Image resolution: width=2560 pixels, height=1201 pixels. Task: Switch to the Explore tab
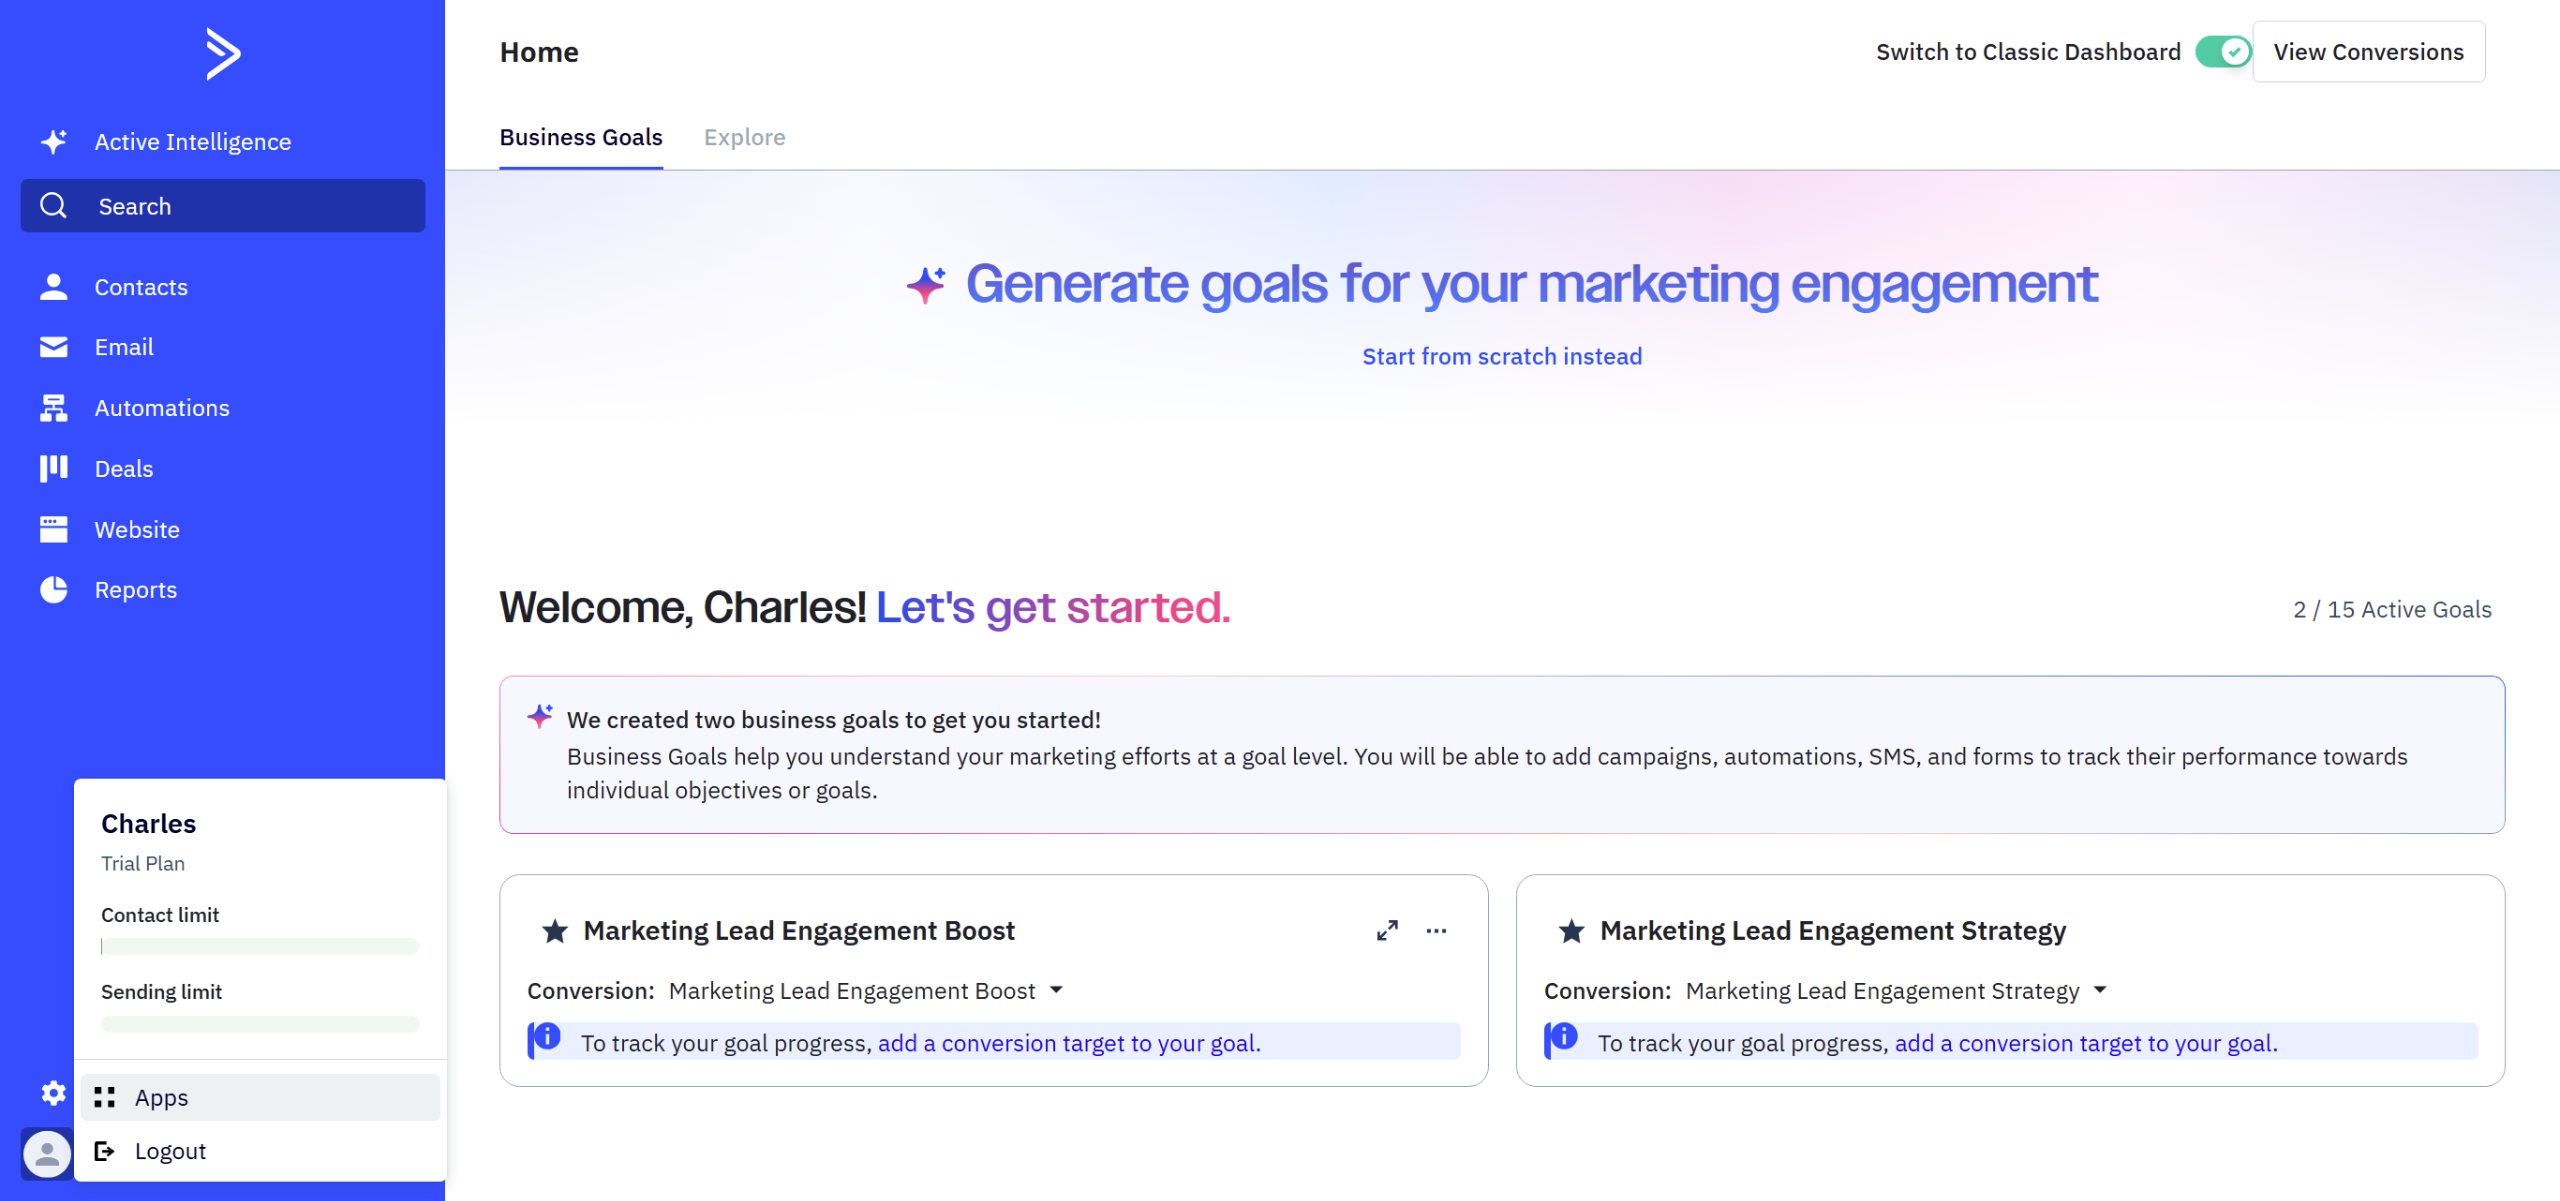[744, 137]
